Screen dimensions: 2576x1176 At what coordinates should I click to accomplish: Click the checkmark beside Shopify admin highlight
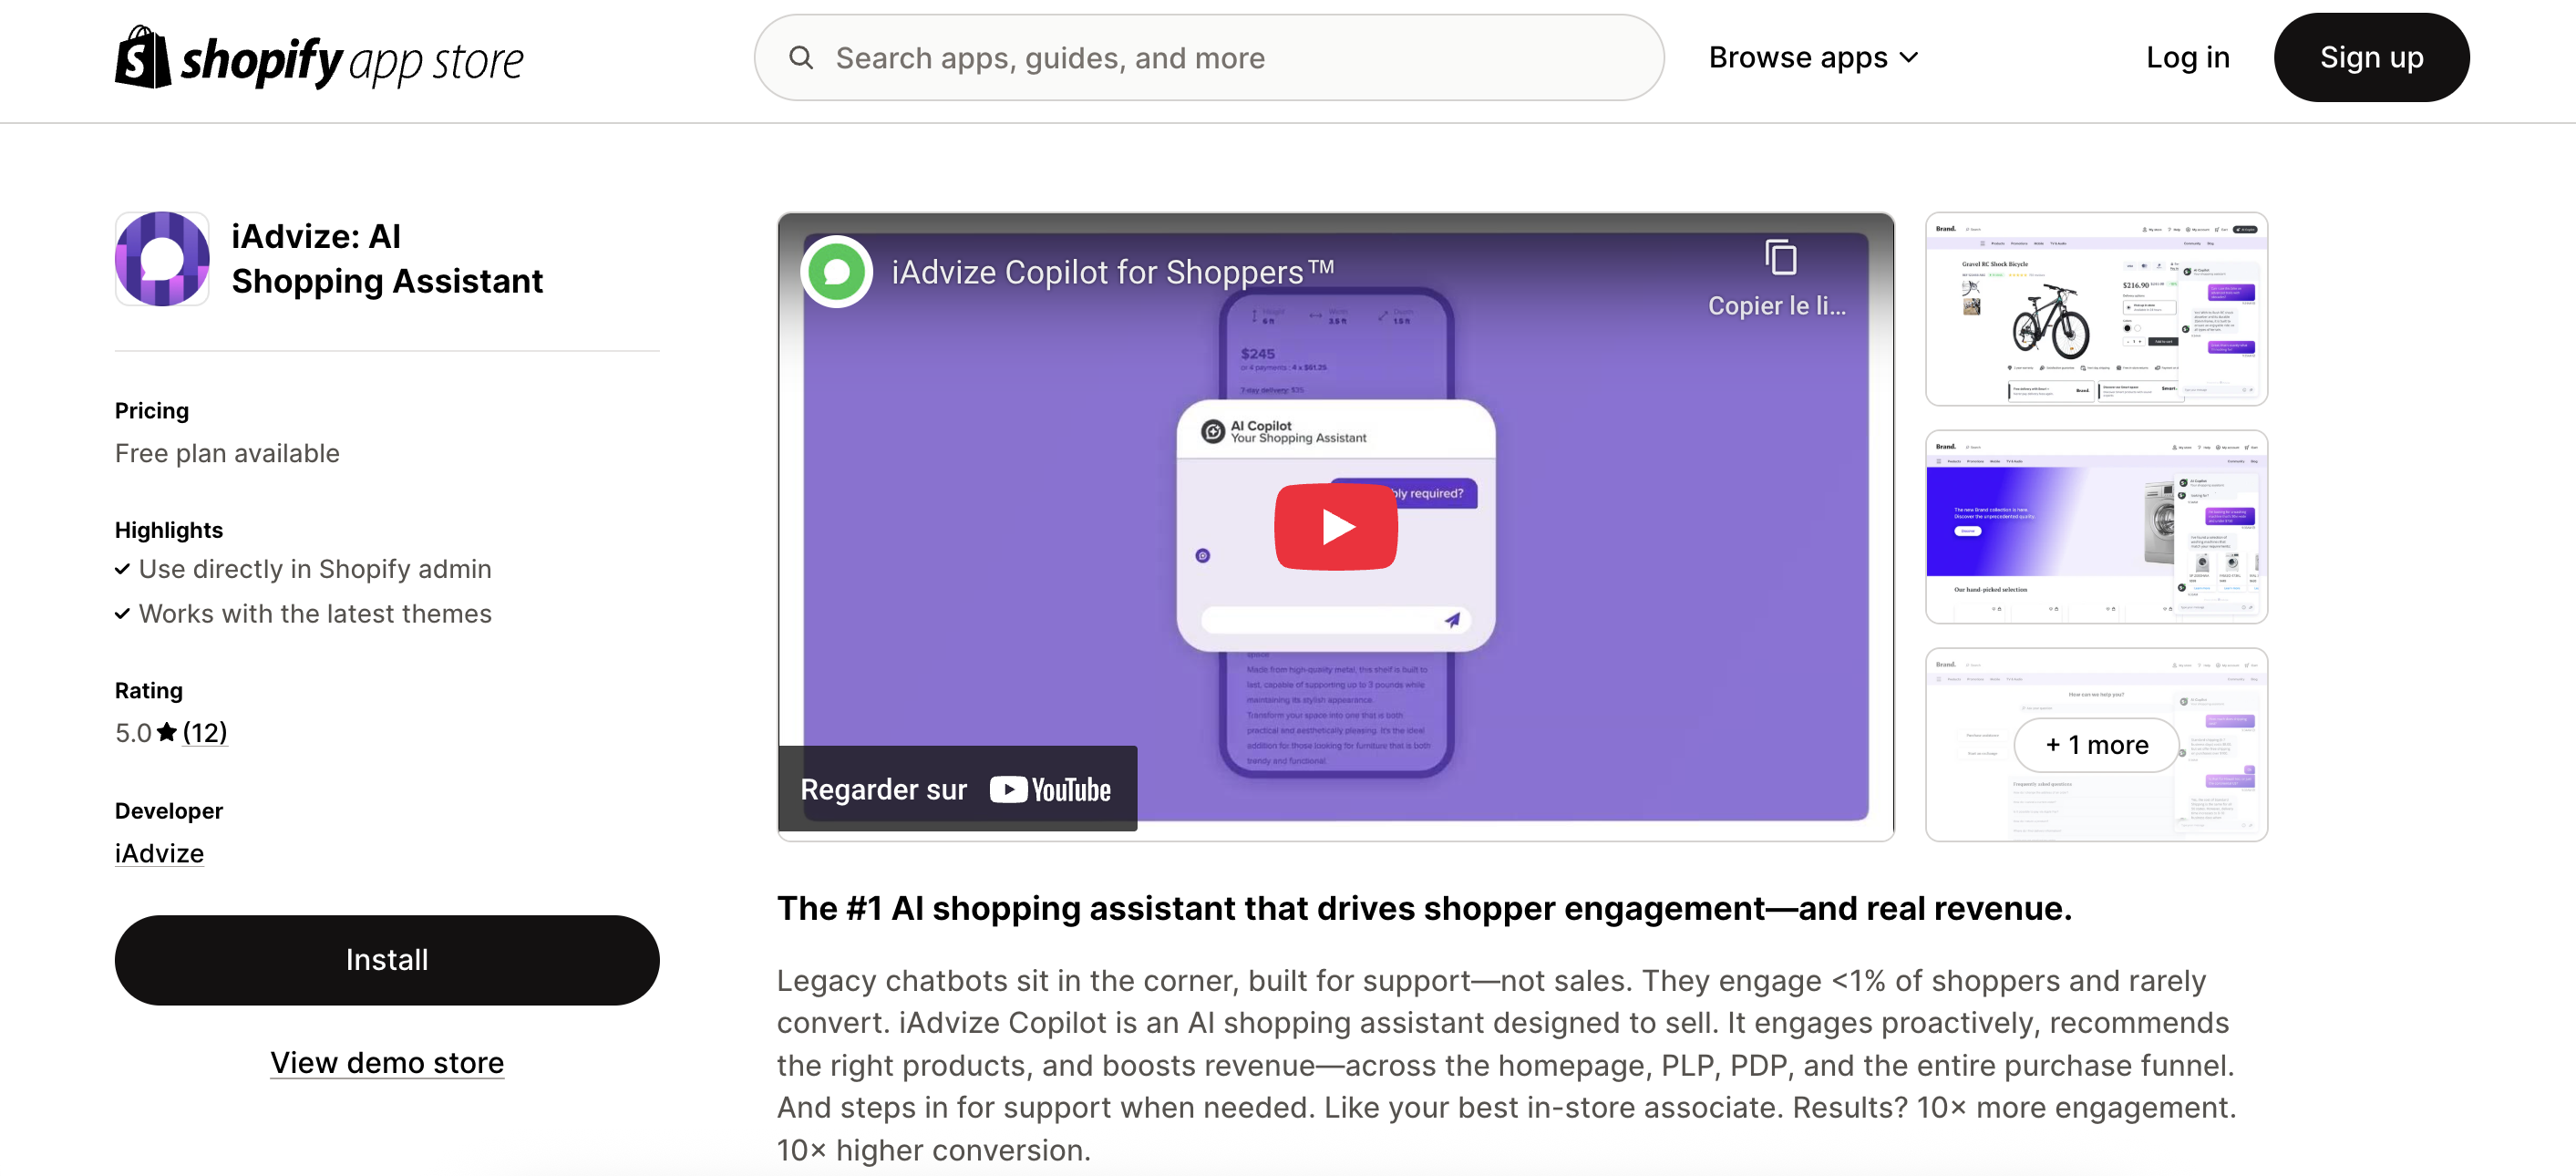[122, 569]
